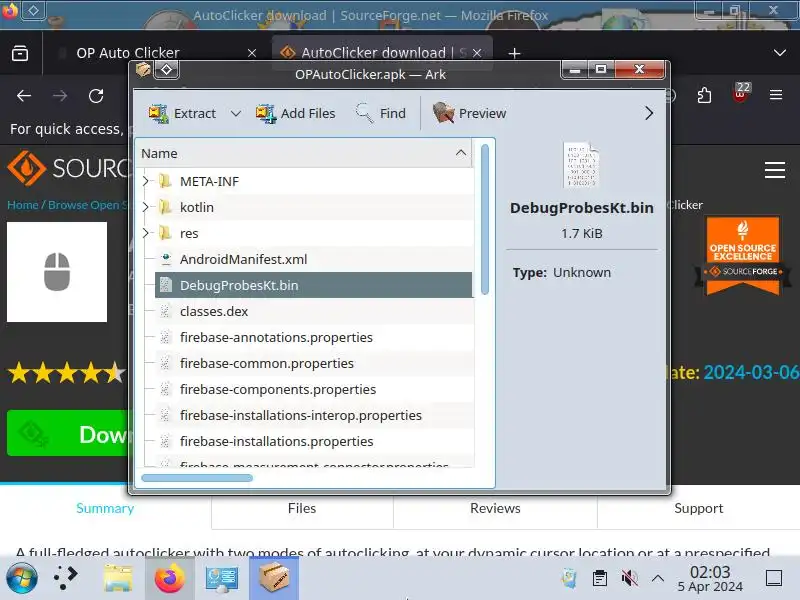The image size is (800, 600).
Task: Select classes.dex file
Action: coord(314,311)
